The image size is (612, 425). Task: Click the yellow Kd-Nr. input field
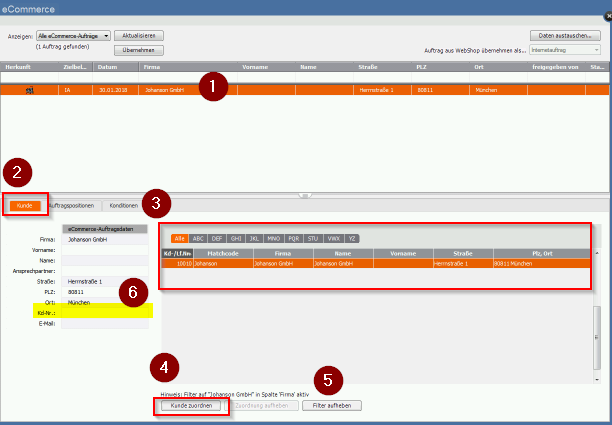[x=105, y=313]
